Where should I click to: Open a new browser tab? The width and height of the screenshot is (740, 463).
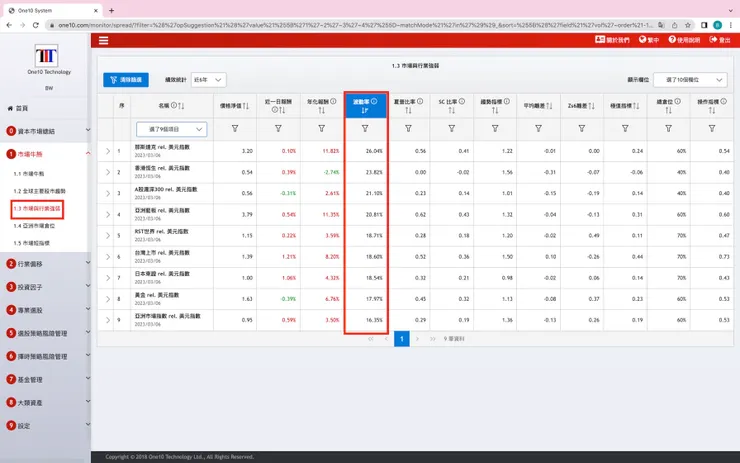(111, 10)
